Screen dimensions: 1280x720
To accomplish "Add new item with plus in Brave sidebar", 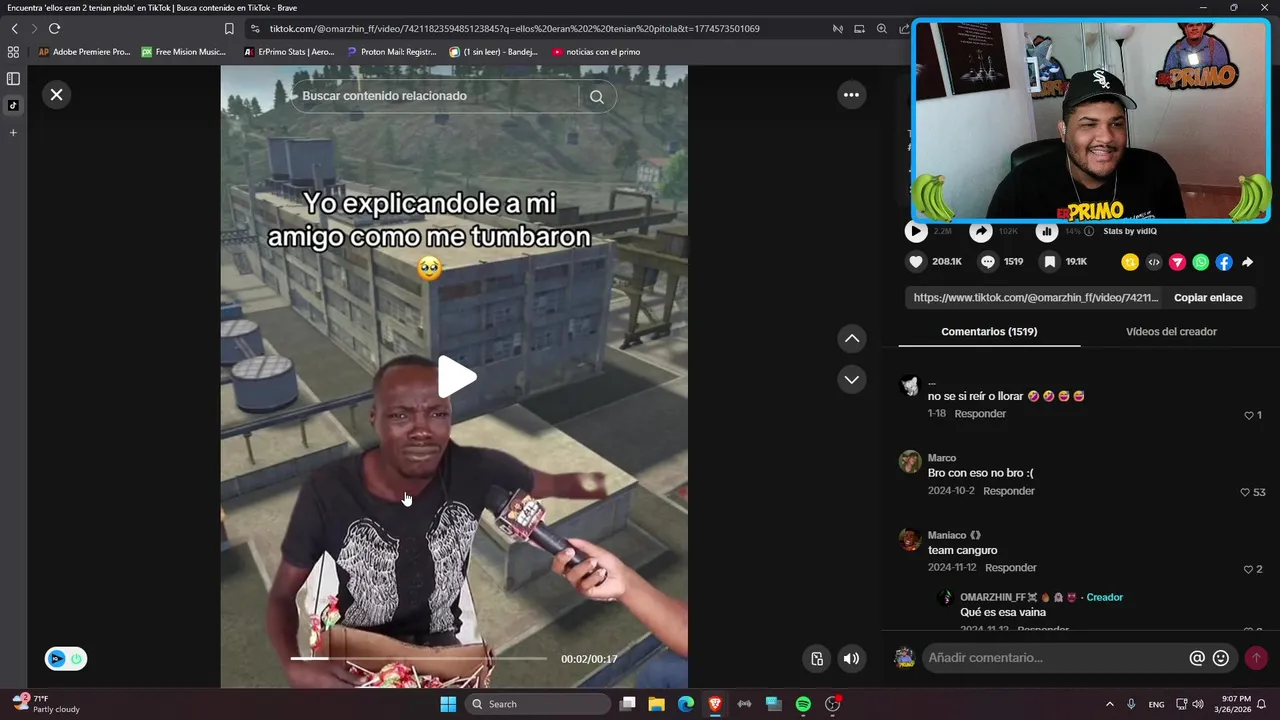I will coord(13,132).
